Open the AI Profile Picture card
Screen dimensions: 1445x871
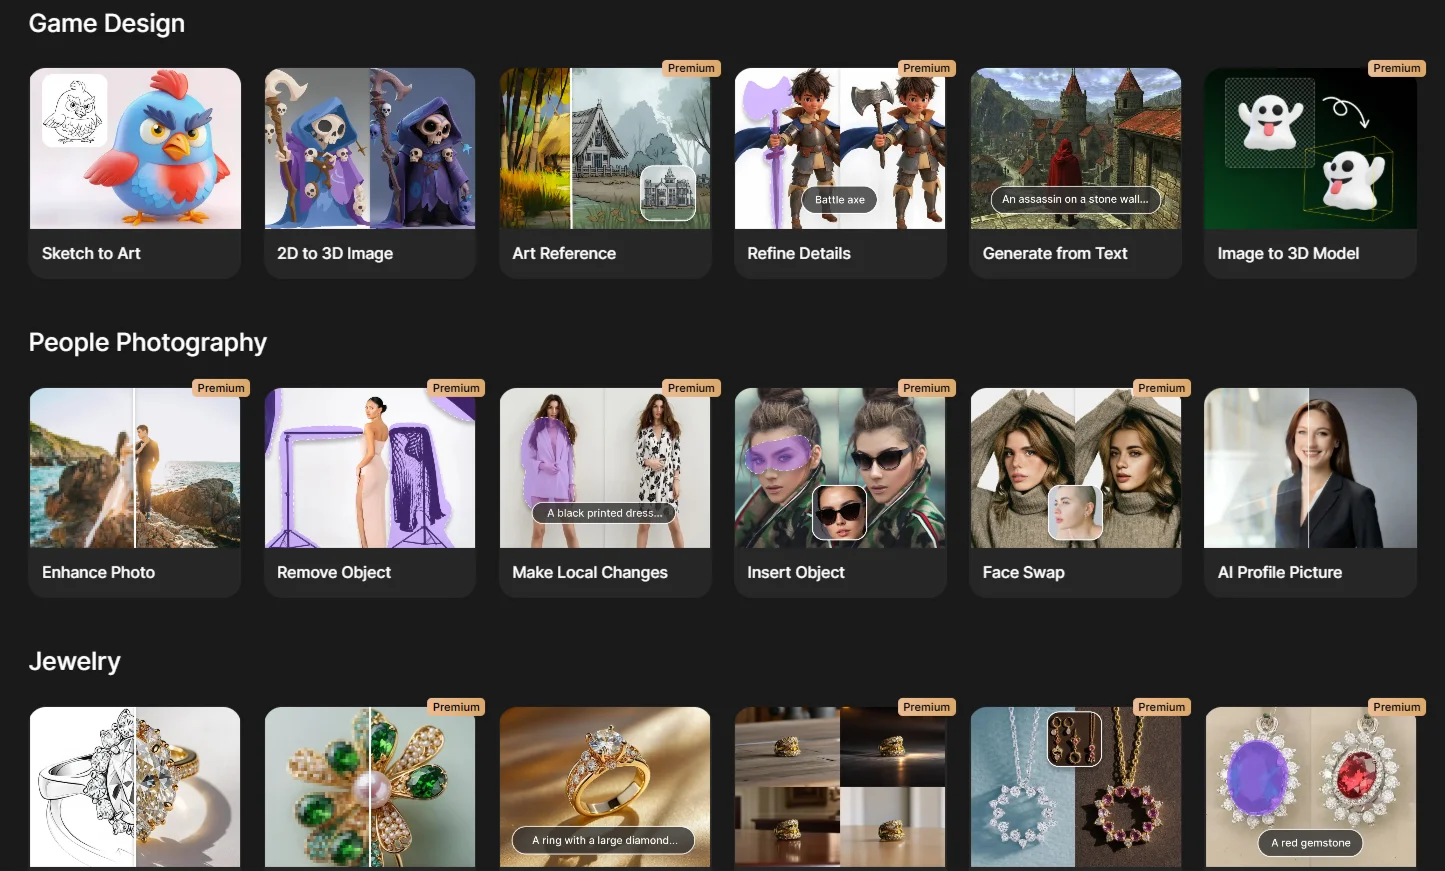(x=1311, y=493)
